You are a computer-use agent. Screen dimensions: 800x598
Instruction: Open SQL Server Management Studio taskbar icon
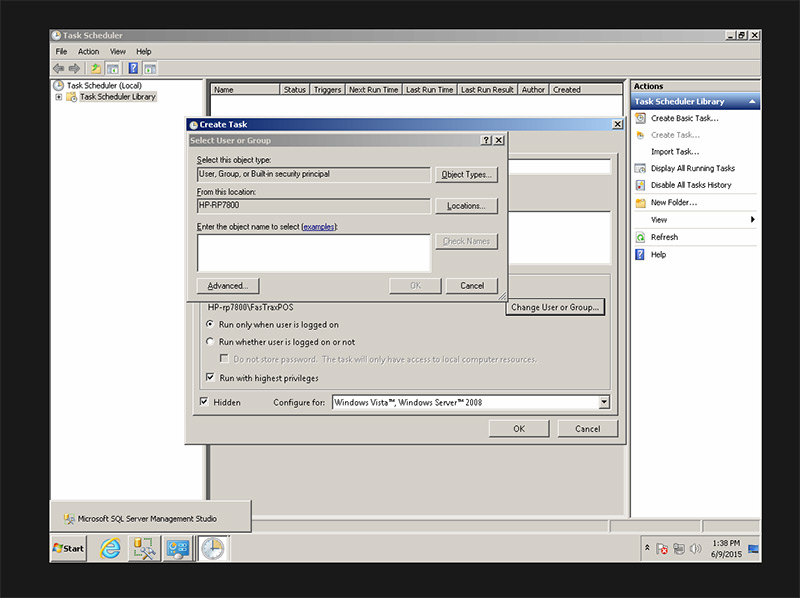144,549
